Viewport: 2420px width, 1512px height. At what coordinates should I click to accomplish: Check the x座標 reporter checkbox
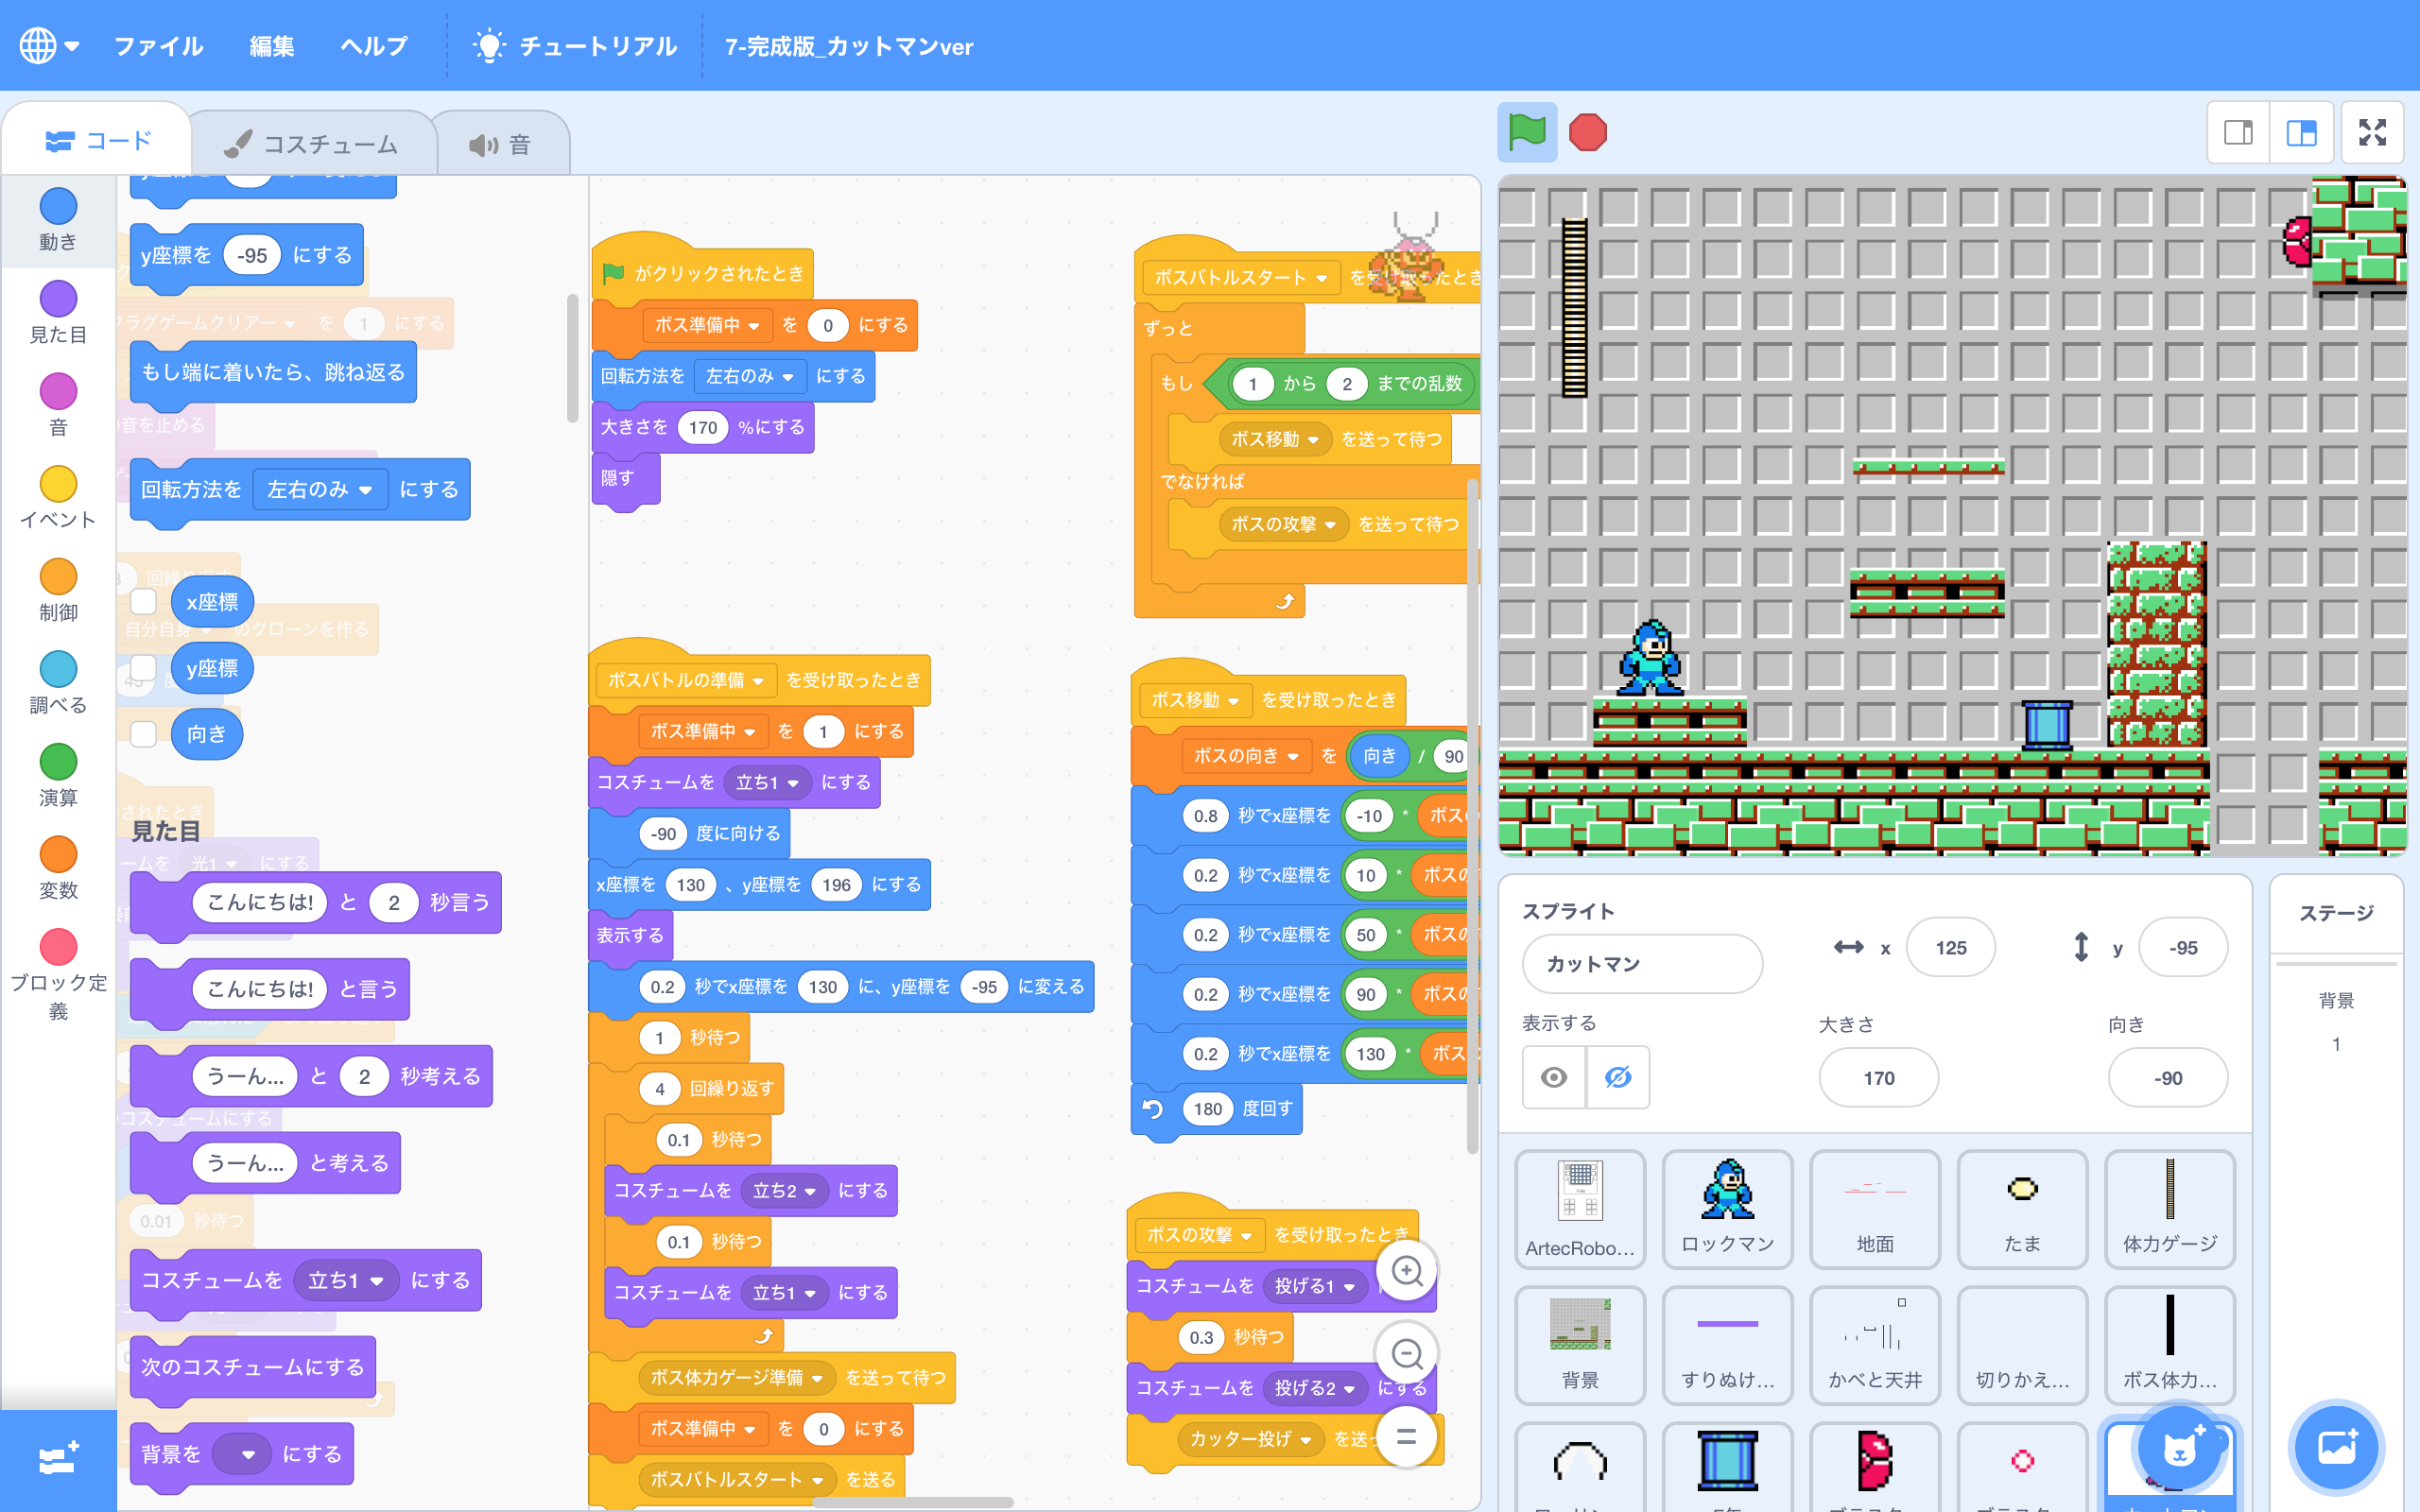coord(144,601)
